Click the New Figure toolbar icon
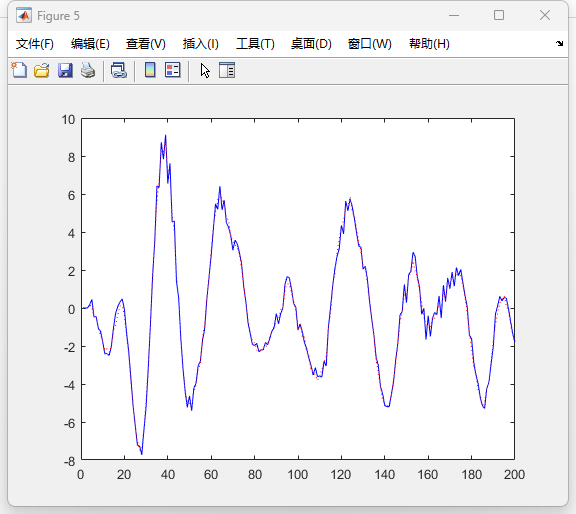The image size is (576, 514). 19,70
